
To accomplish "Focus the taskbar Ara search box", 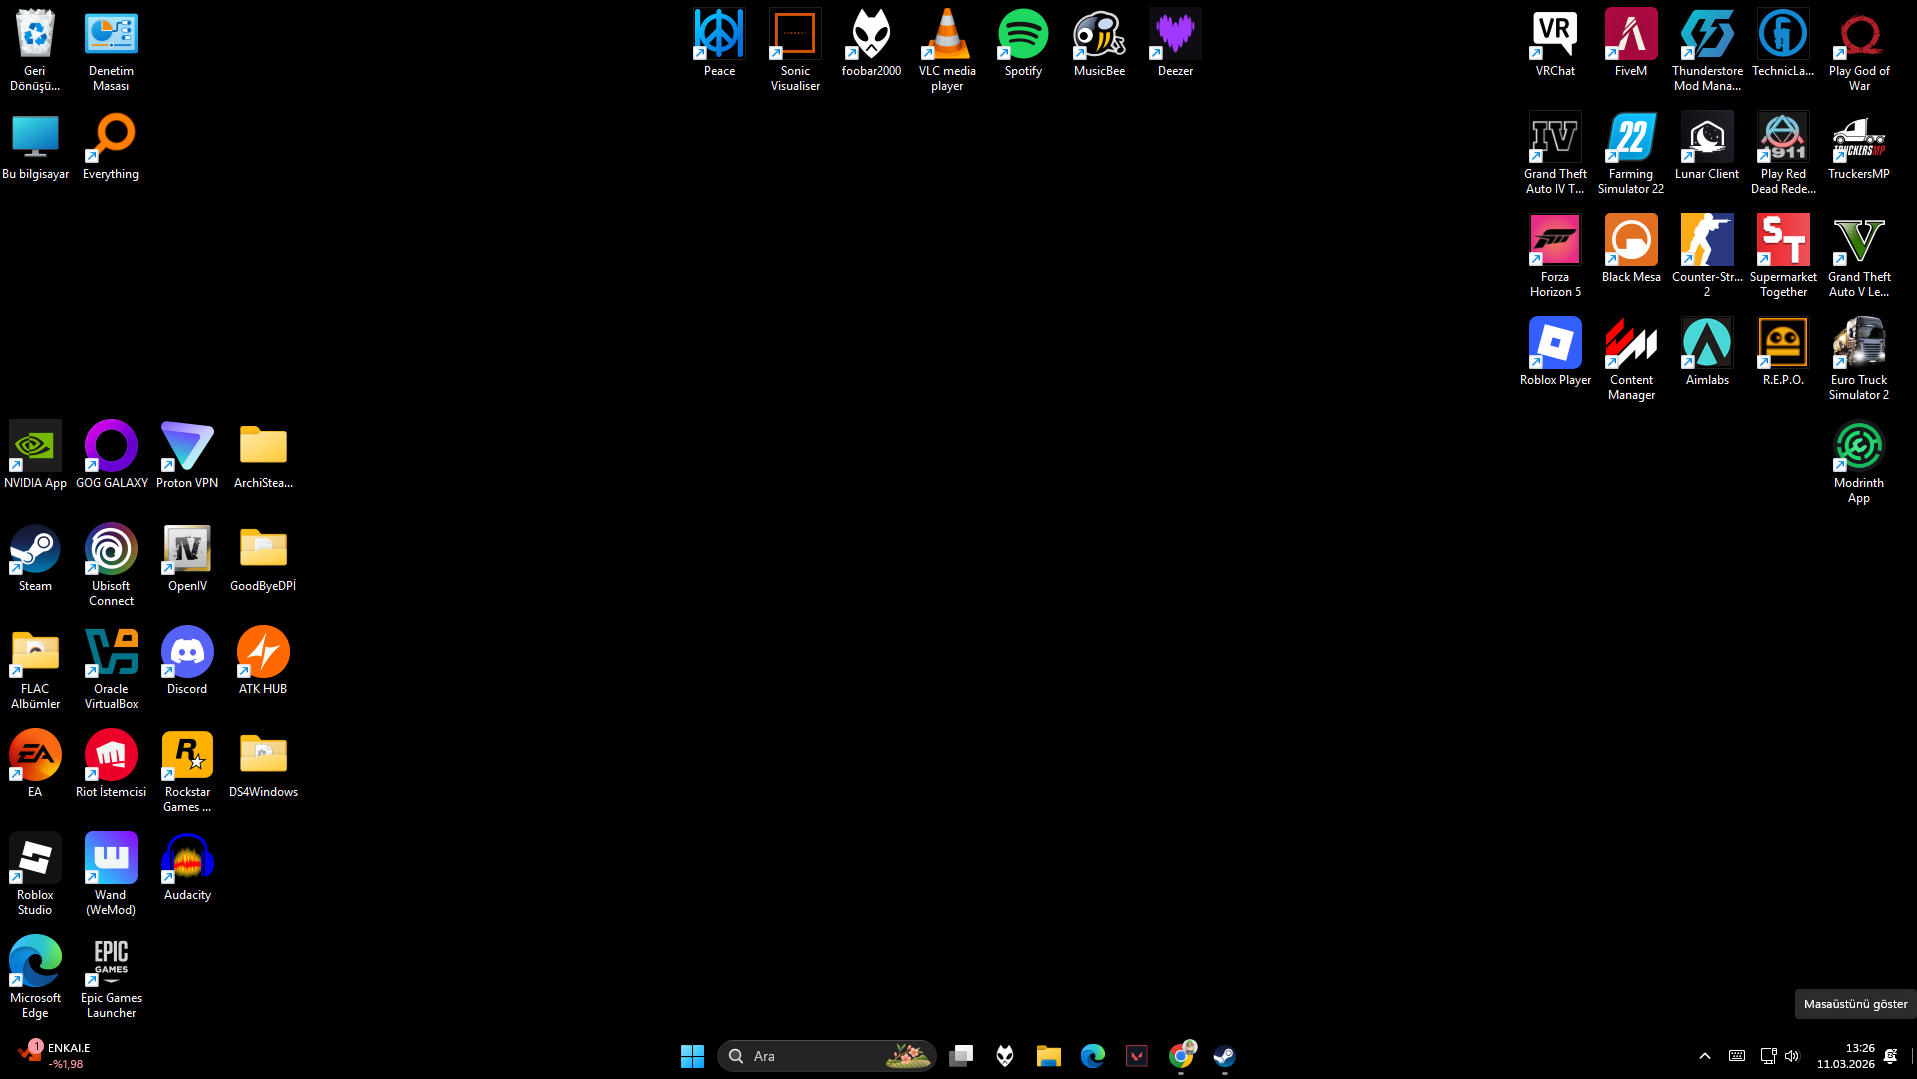I will click(826, 1056).
